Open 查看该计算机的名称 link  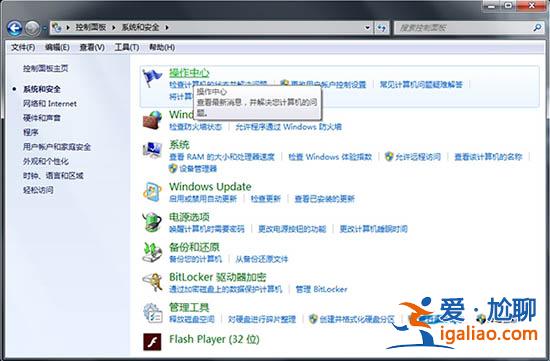click(488, 156)
